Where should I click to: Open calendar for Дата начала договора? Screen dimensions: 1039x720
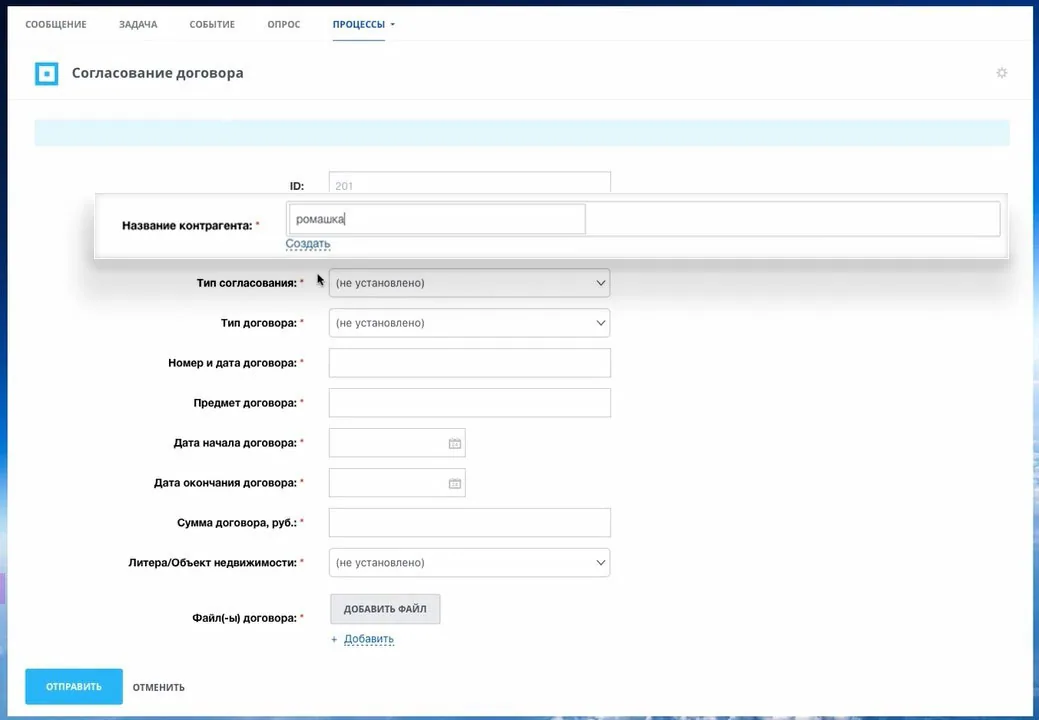pos(455,443)
